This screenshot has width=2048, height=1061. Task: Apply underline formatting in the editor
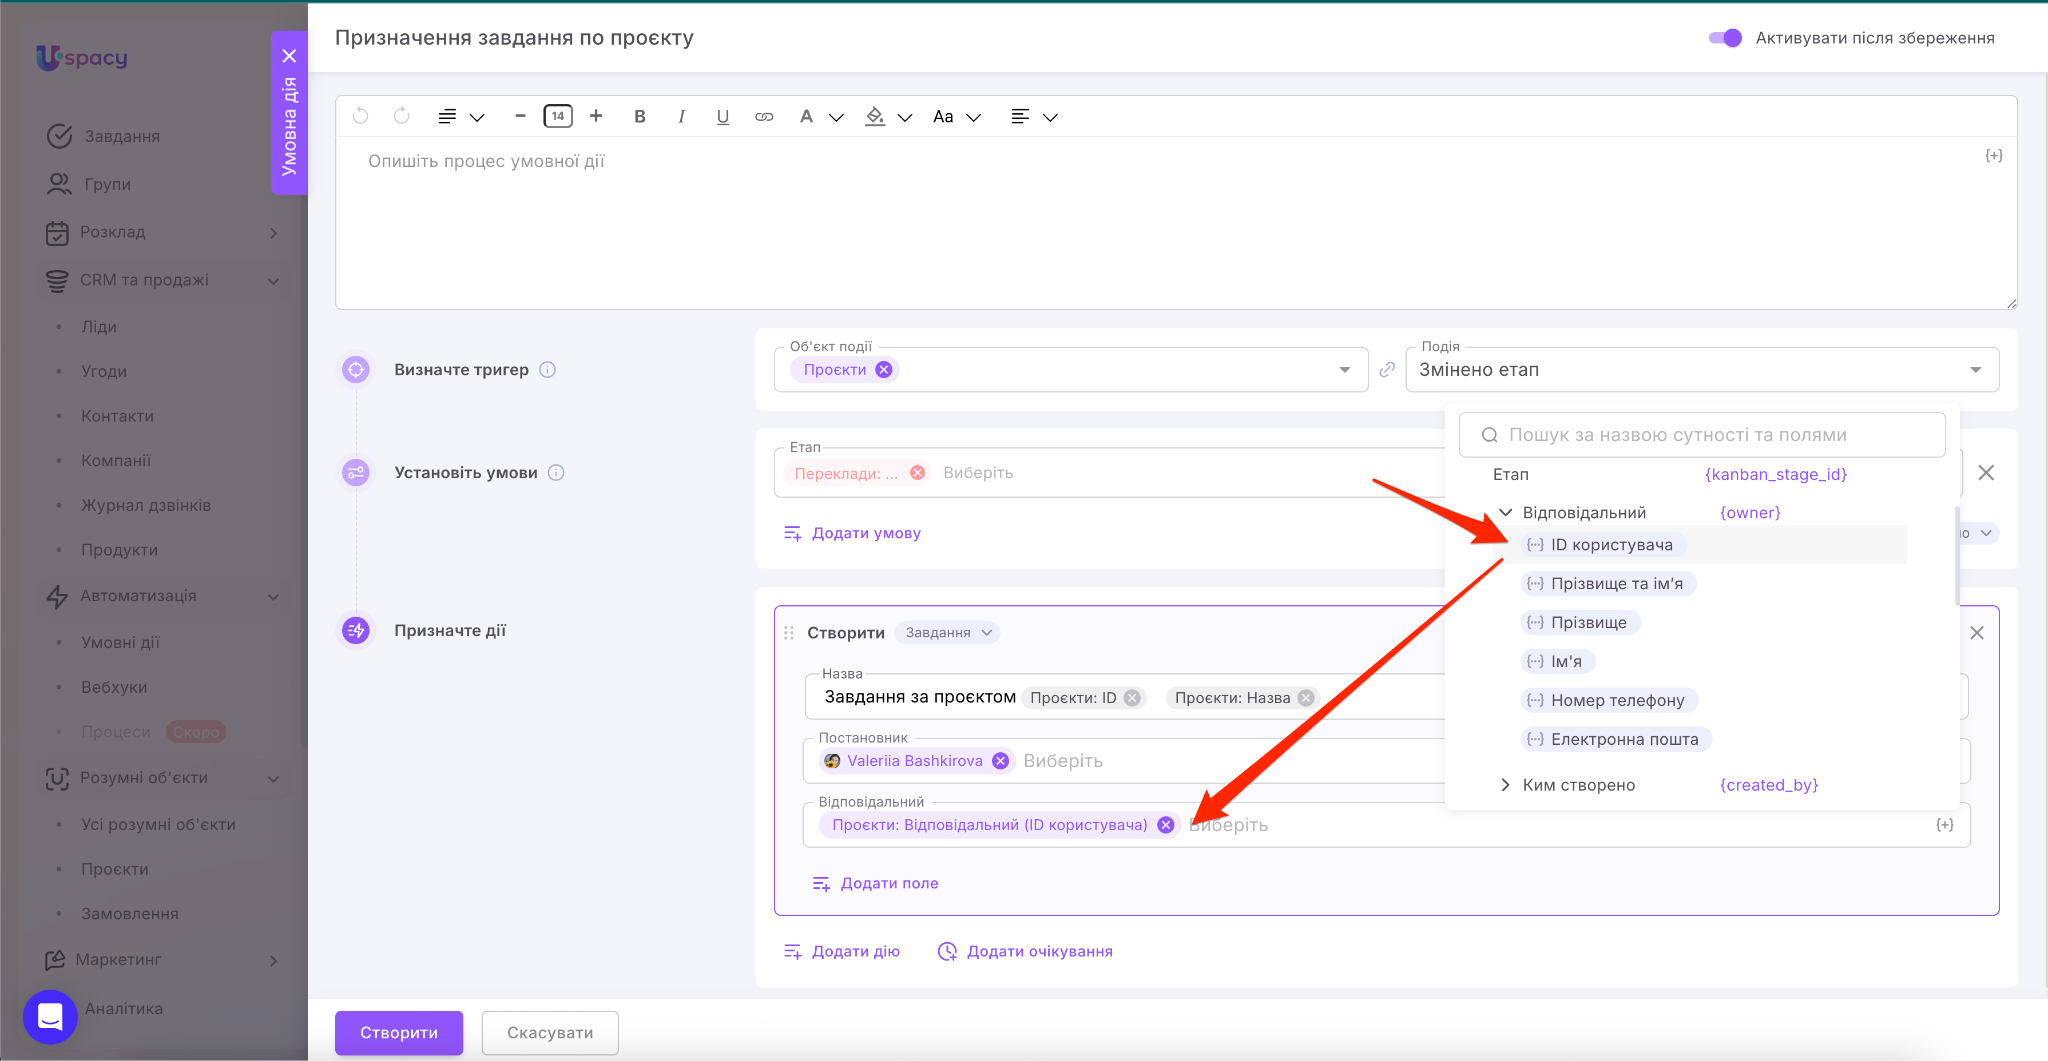(x=722, y=117)
